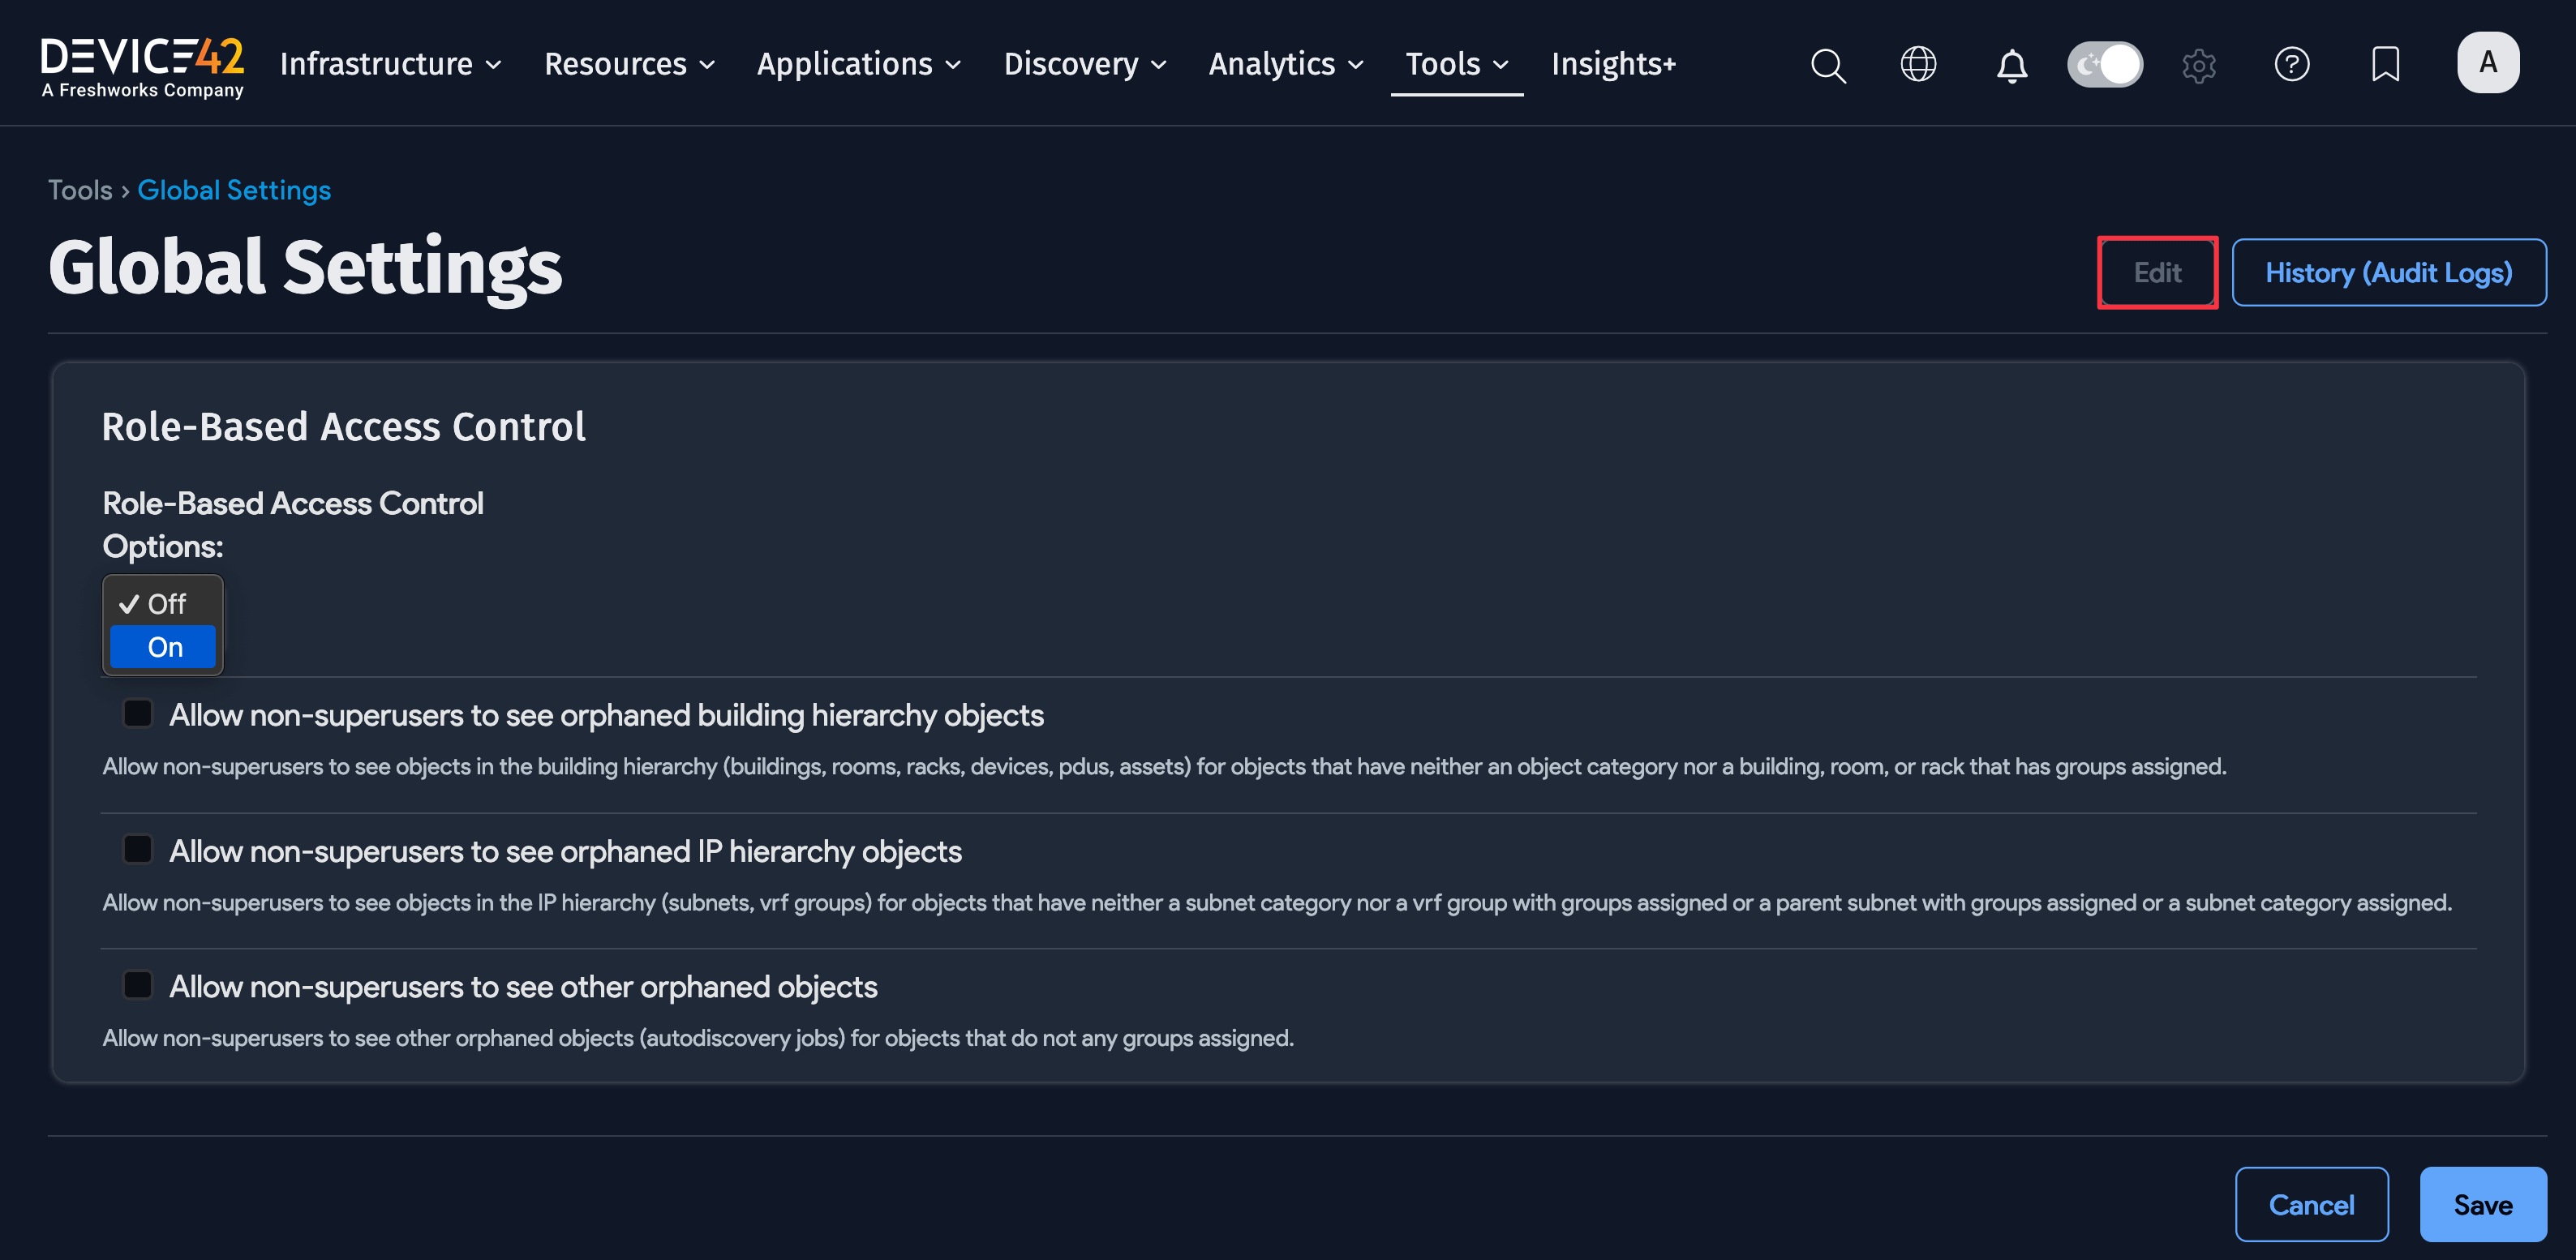Open the help question mark icon
2576x1260 pixels.
tap(2292, 64)
